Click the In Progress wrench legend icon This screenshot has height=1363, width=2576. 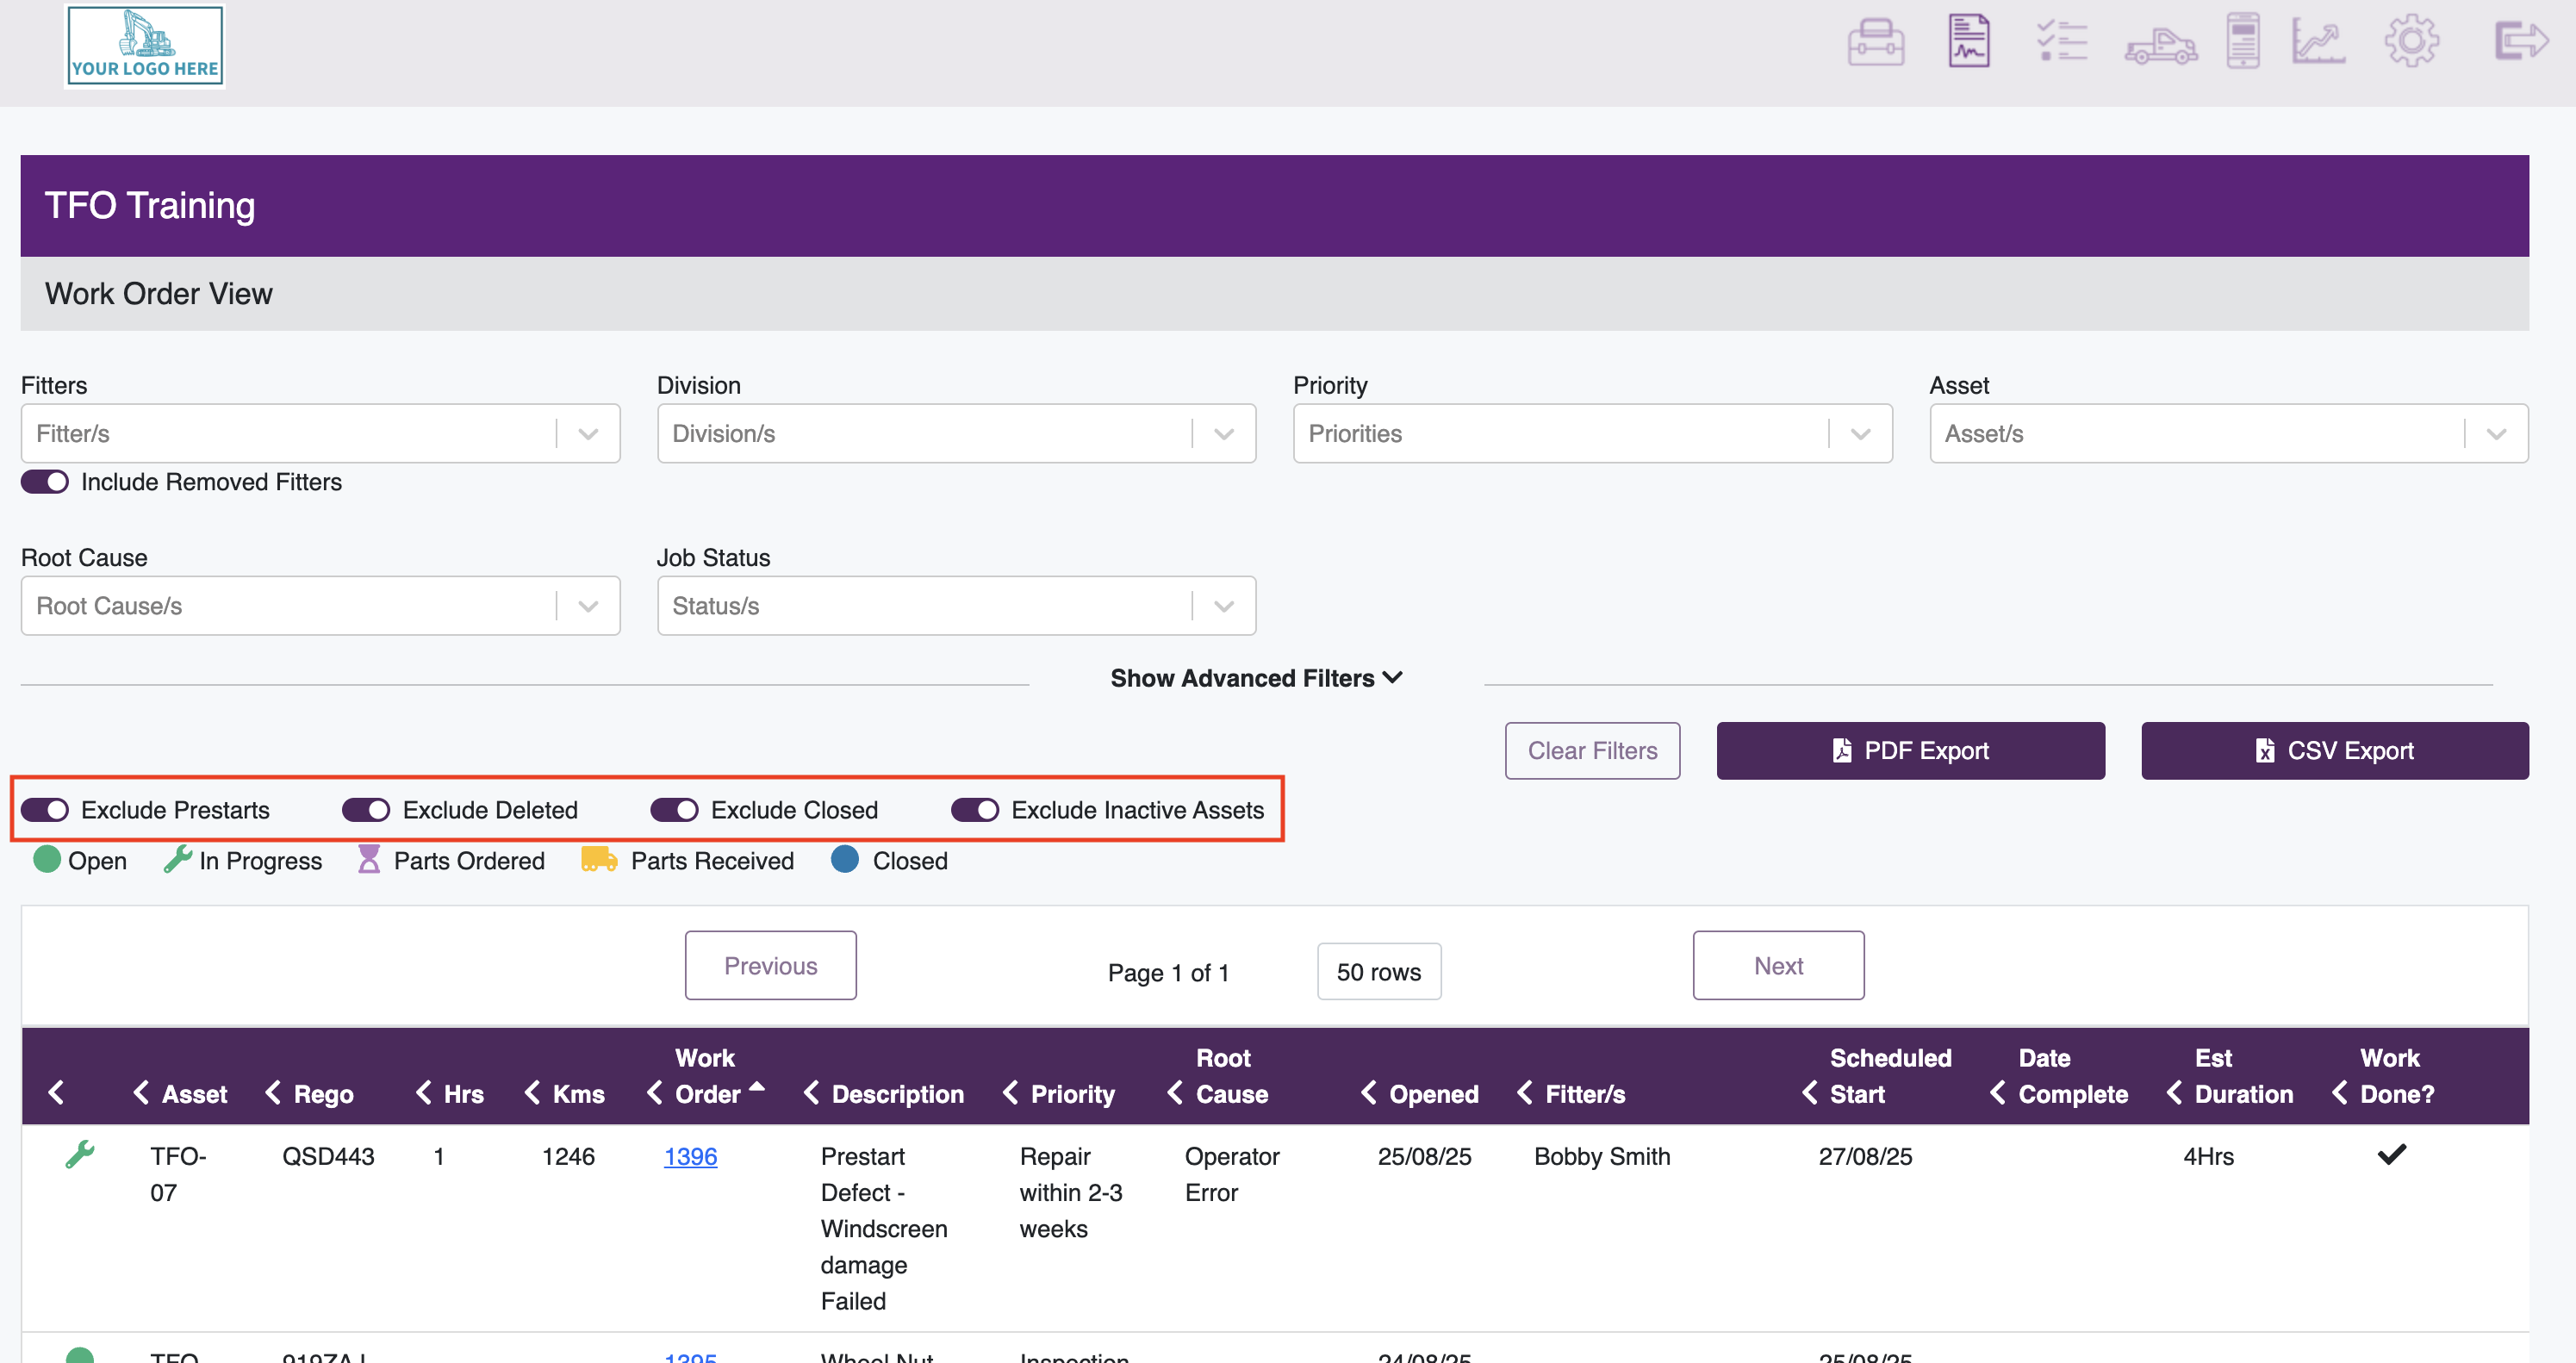pyautogui.click(x=178, y=859)
